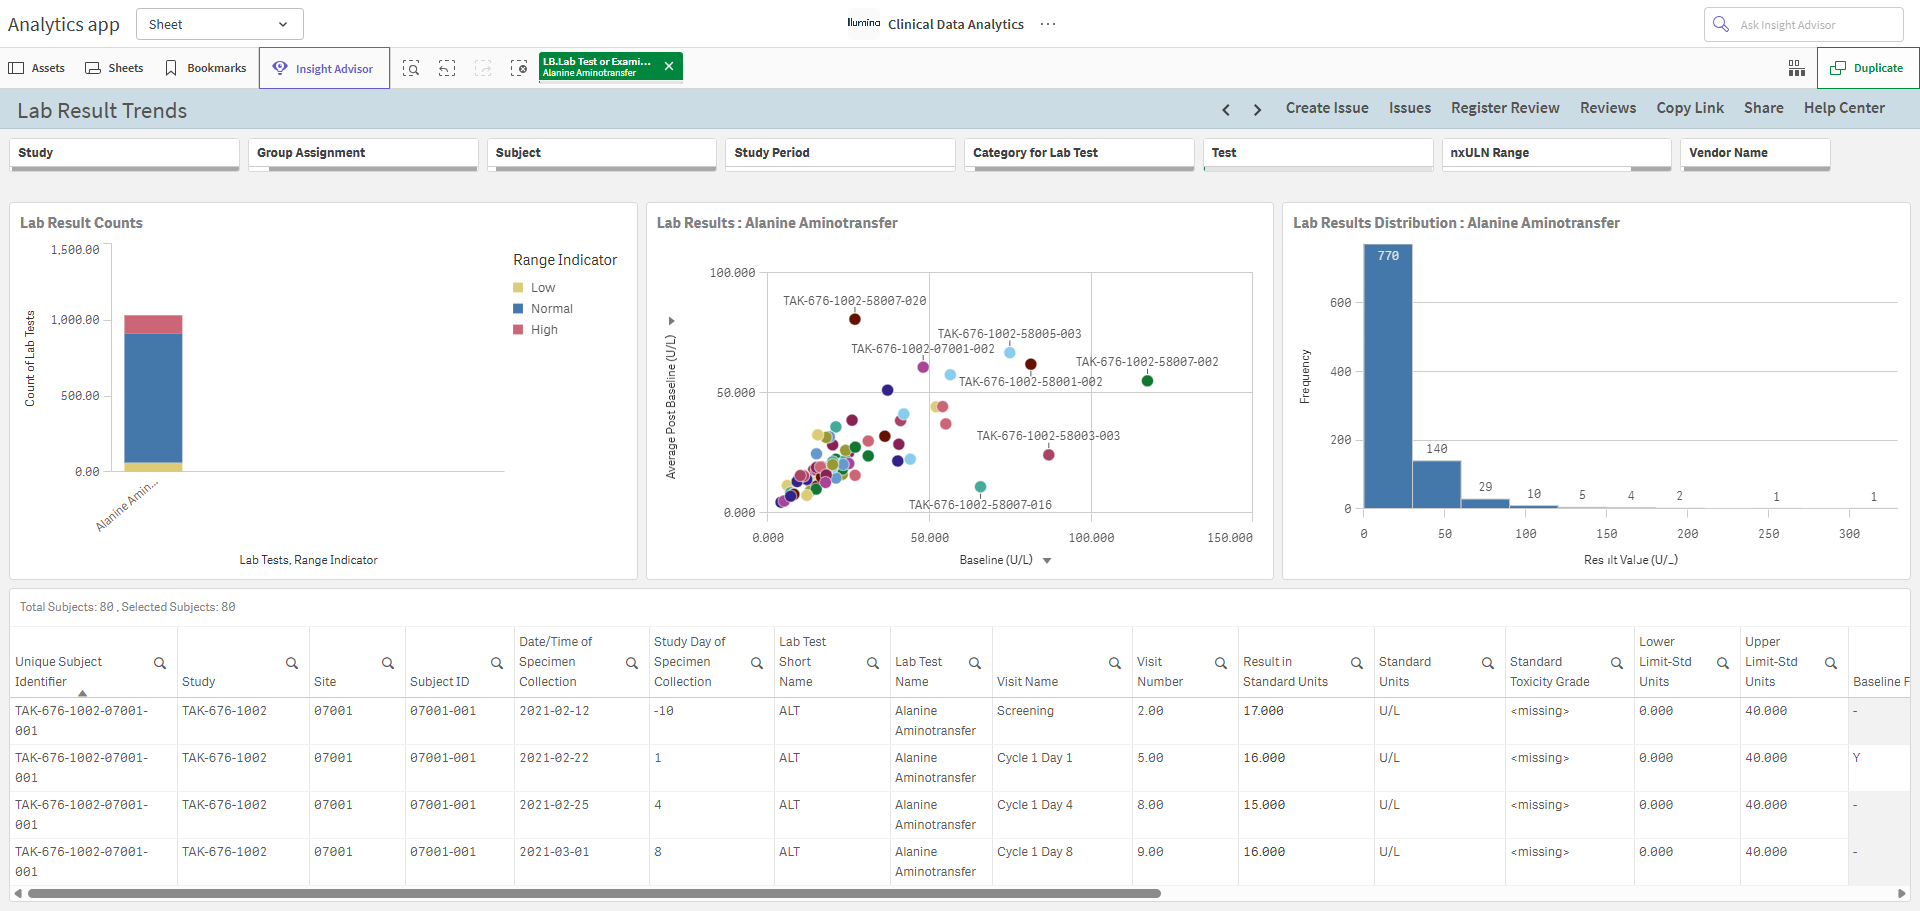Click the step back selections icon

click(x=447, y=68)
